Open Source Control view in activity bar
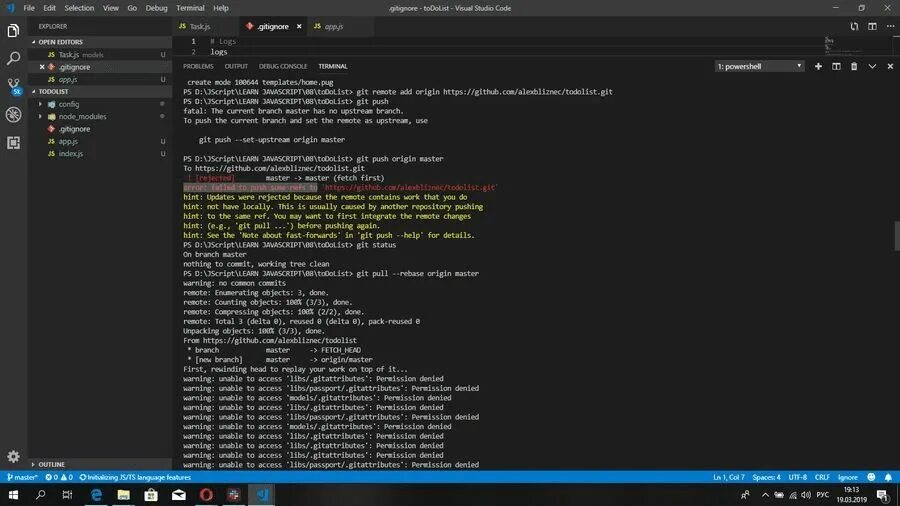 coord(13,86)
